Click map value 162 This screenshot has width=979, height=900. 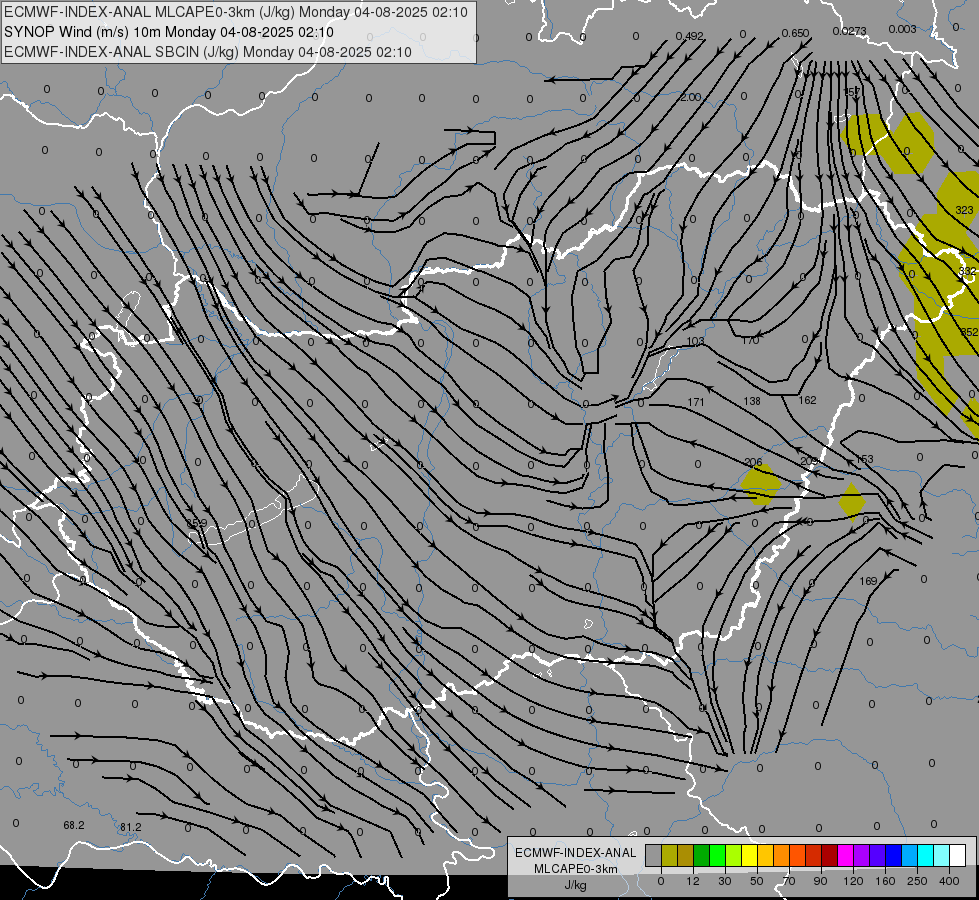click(807, 400)
